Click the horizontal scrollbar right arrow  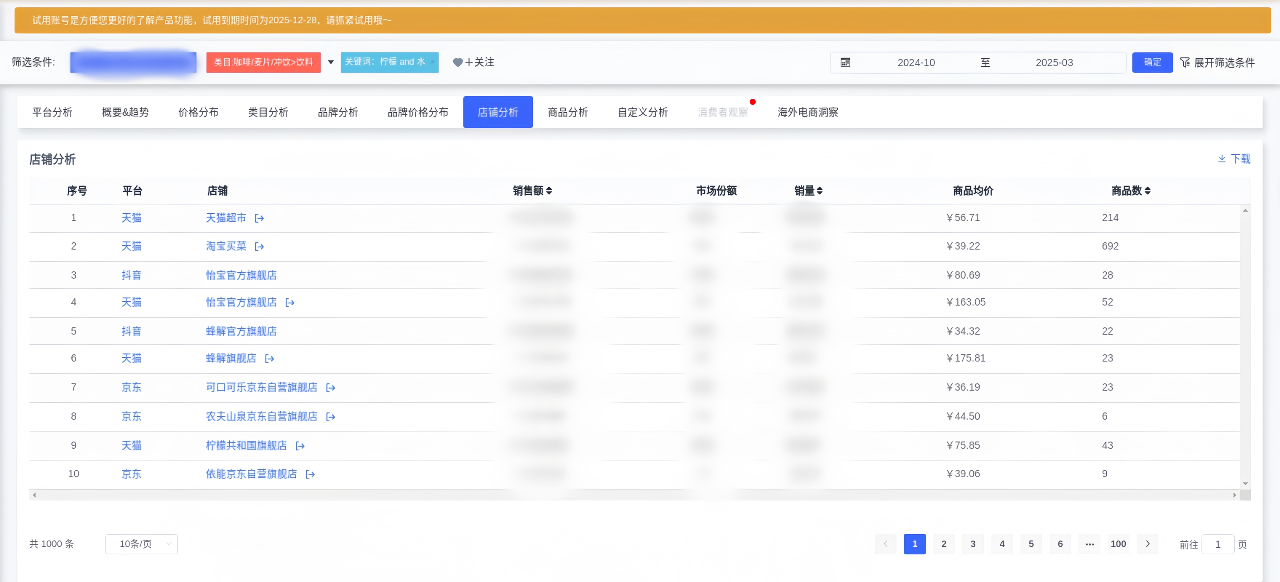tap(1235, 495)
